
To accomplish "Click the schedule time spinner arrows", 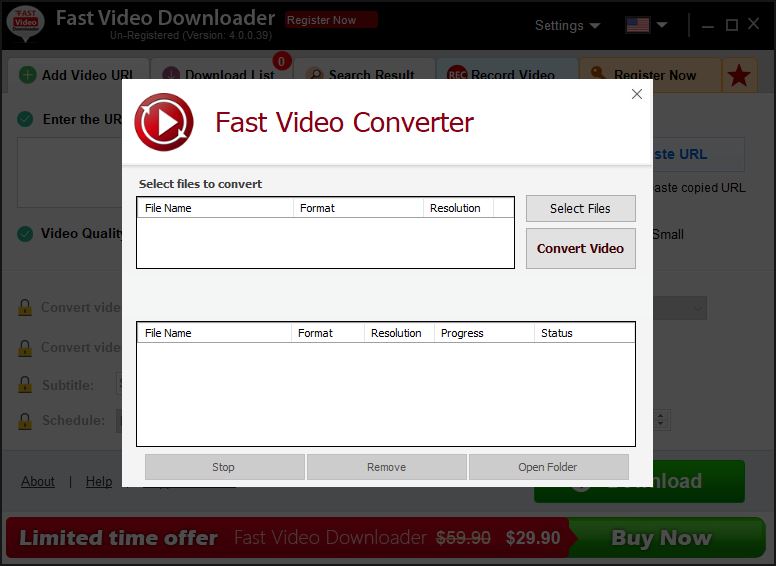I will coord(661,420).
